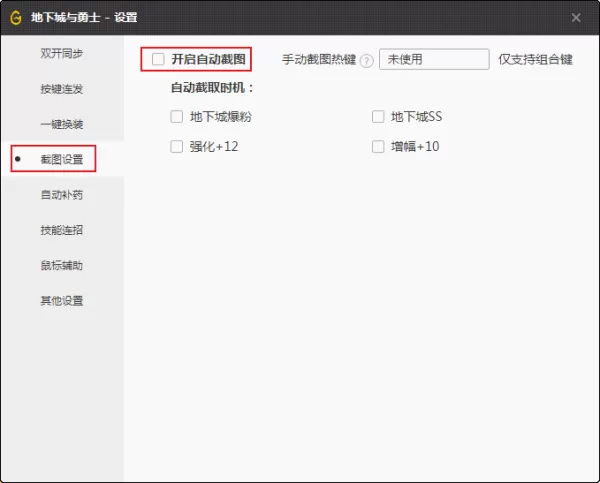Click the 自动截取时机 heading text
Screen dimensions: 600x483
point(212,88)
